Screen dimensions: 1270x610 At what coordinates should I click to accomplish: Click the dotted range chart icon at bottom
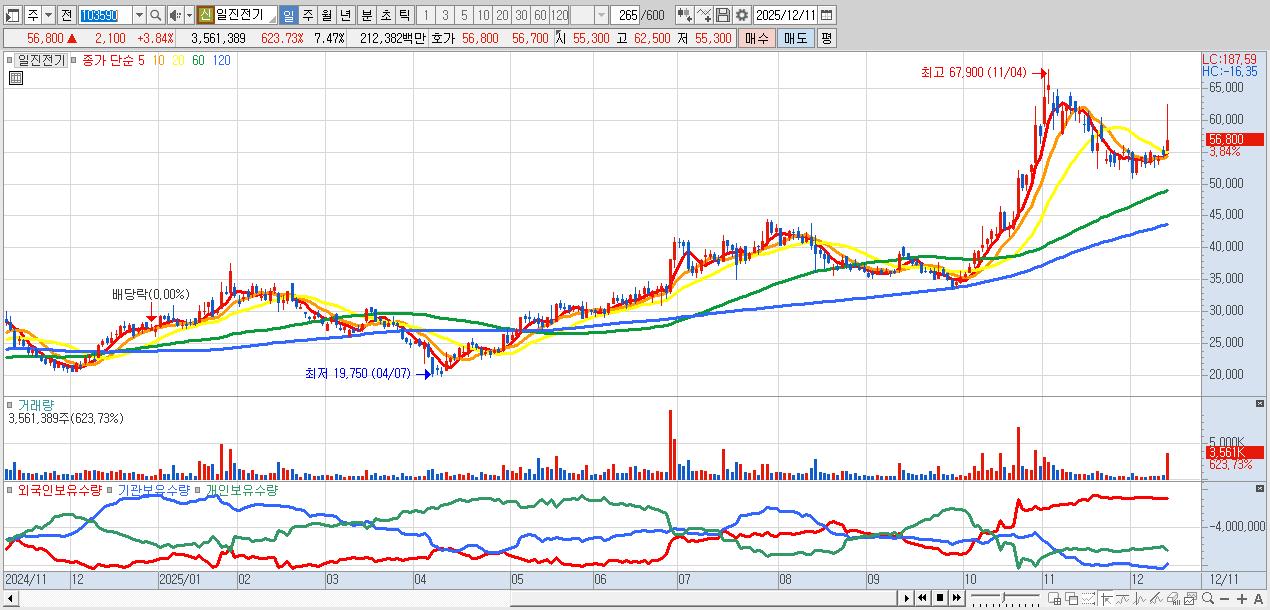[1088, 599]
